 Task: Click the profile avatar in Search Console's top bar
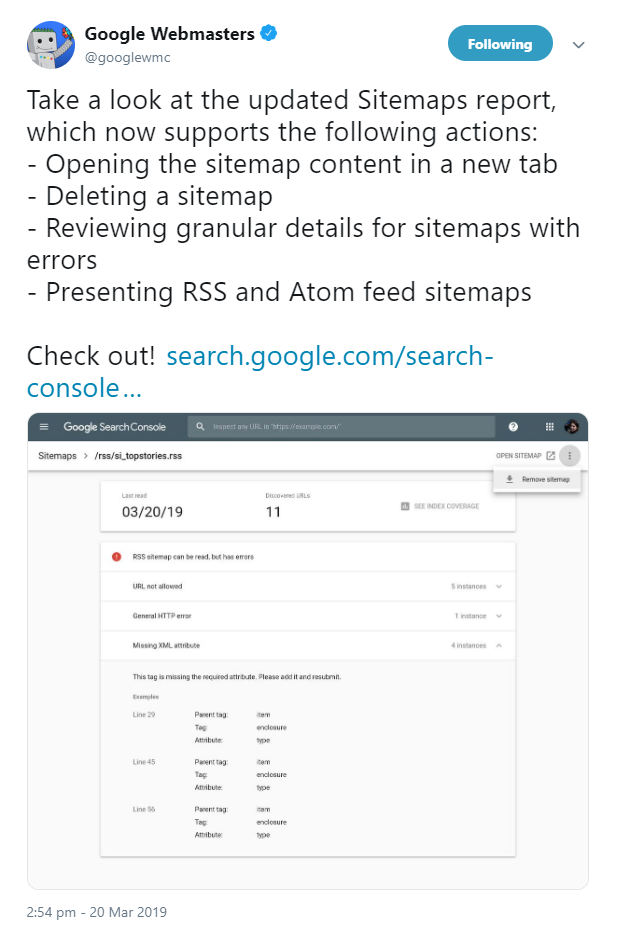pos(573,426)
